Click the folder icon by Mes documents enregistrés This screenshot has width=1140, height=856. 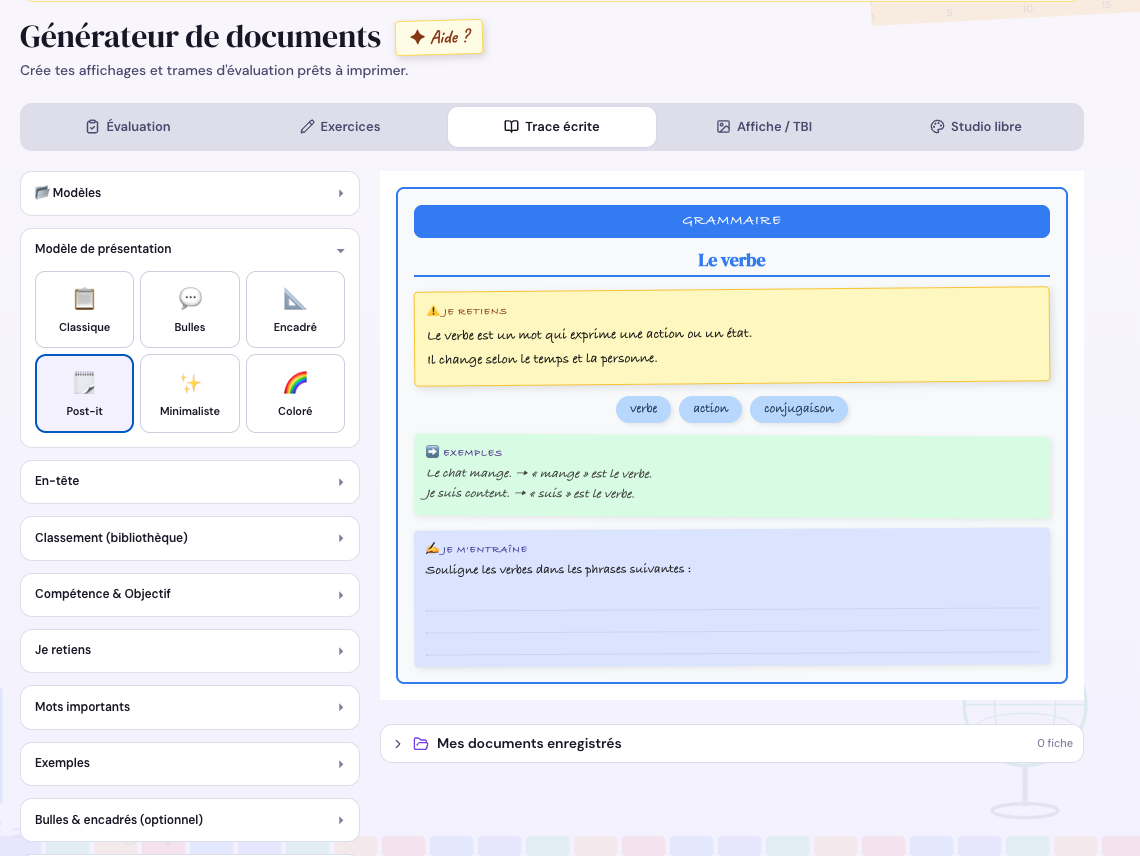421,743
